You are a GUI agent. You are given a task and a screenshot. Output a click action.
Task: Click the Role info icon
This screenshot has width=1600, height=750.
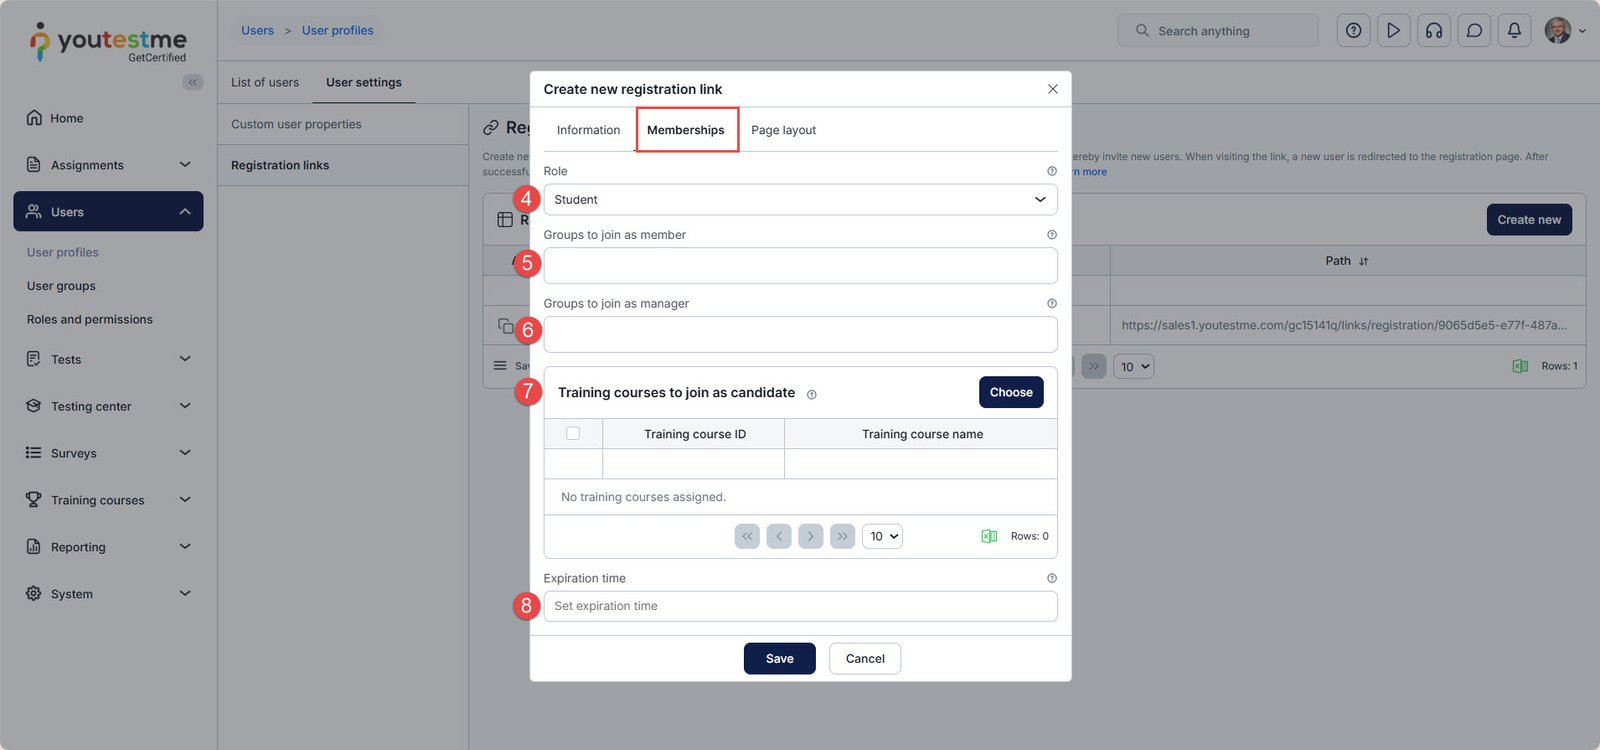(1052, 171)
